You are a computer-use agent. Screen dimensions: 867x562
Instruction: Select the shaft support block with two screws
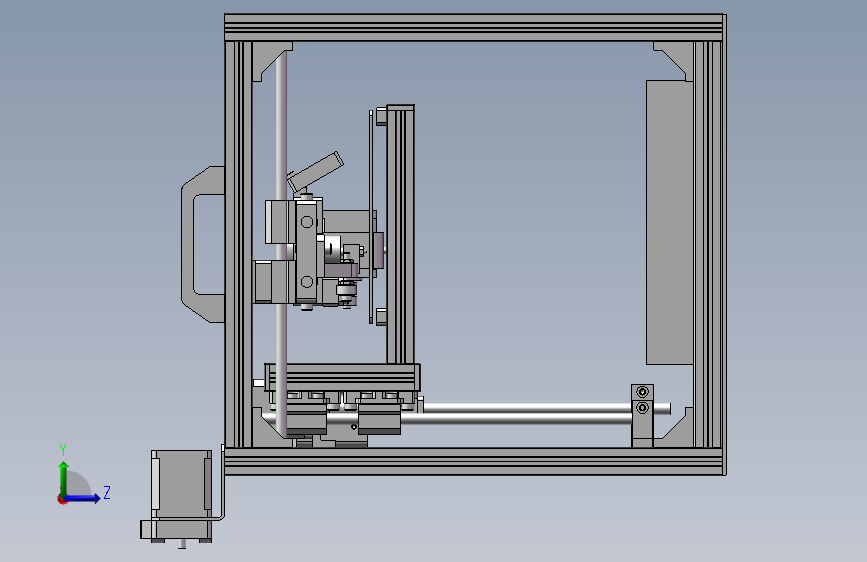click(642, 415)
